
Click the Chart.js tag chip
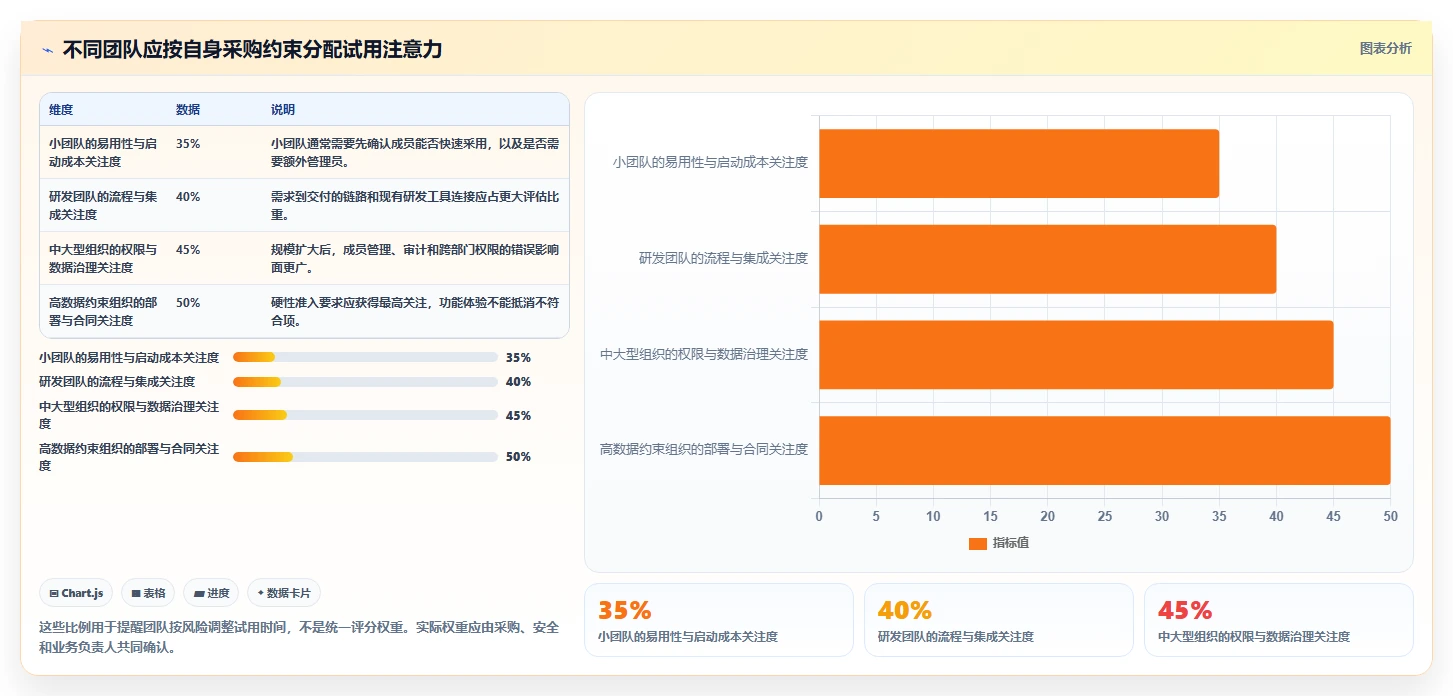coord(76,593)
